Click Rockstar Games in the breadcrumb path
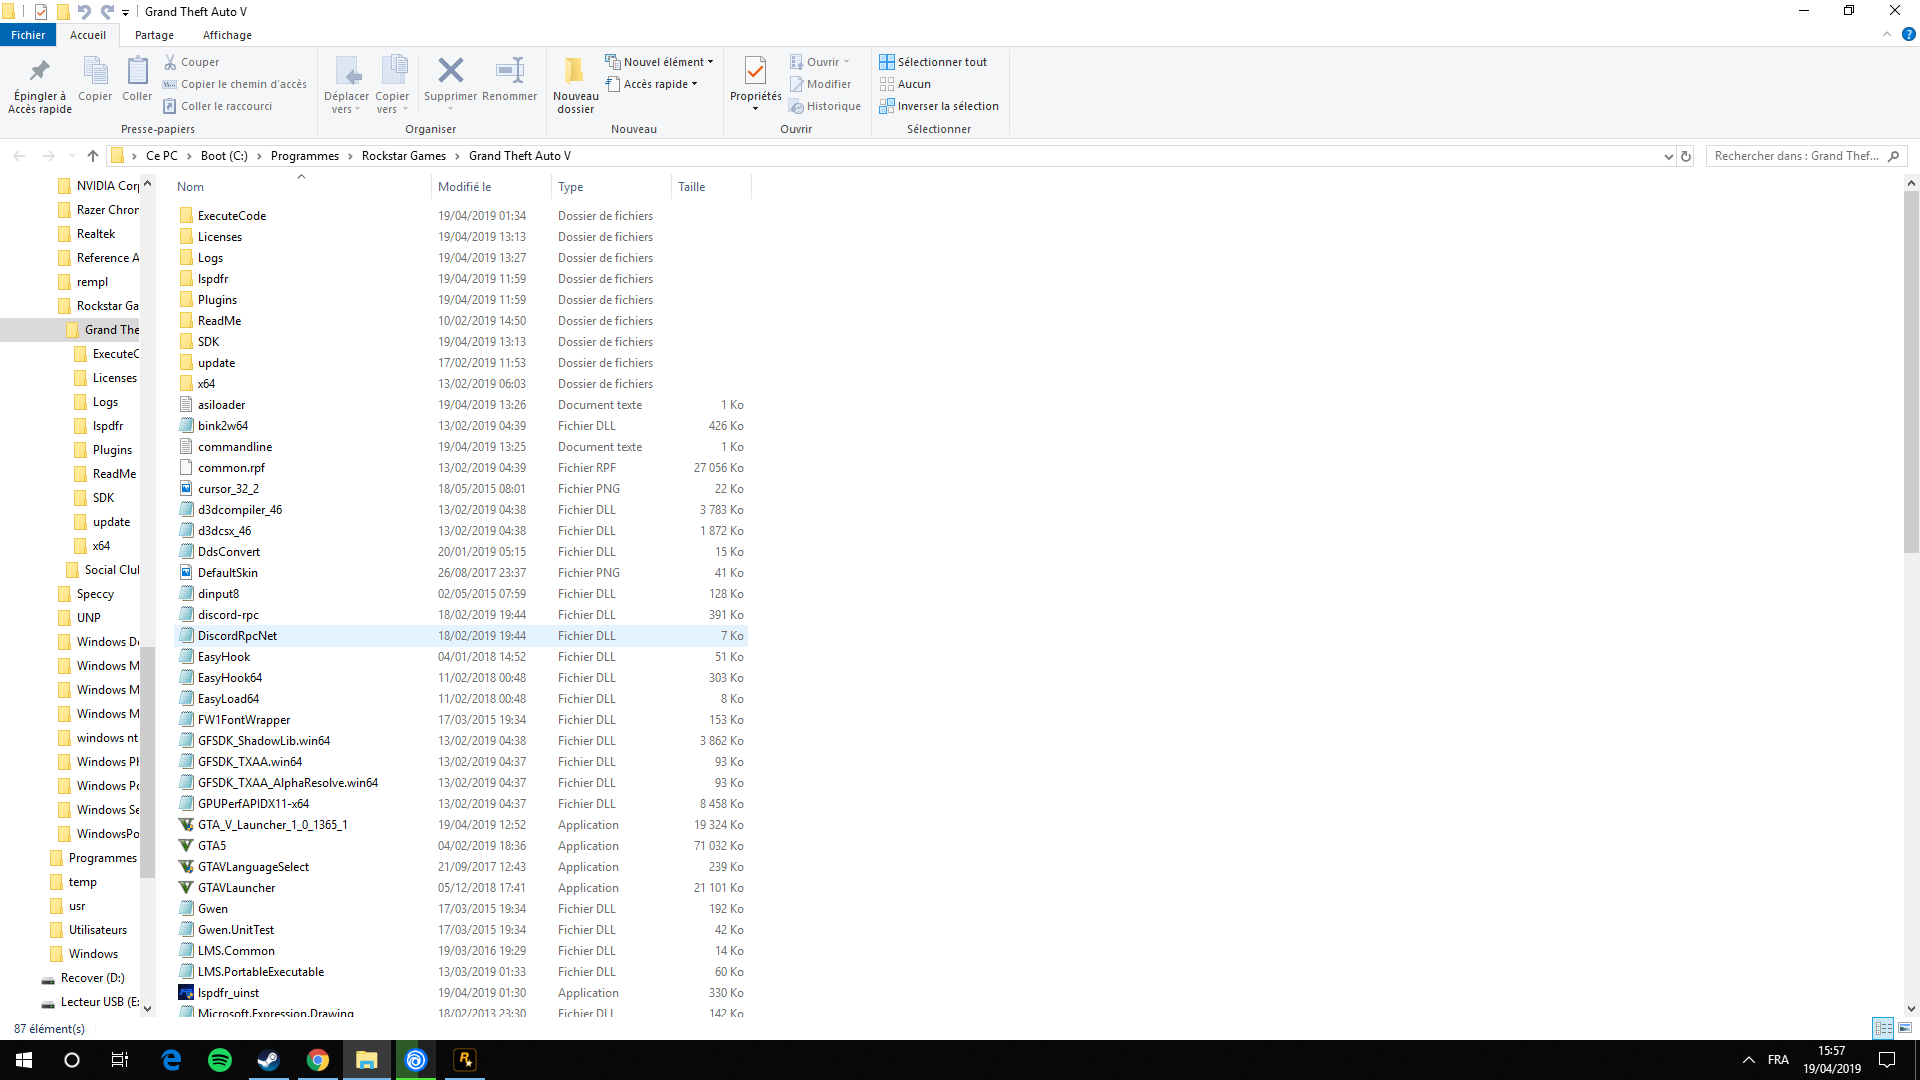 click(403, 156)
